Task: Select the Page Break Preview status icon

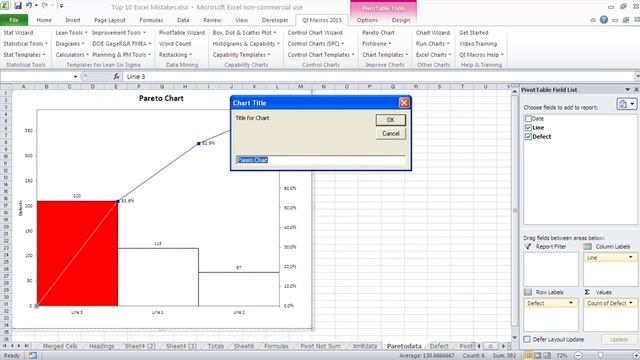Action: [547, 356]
